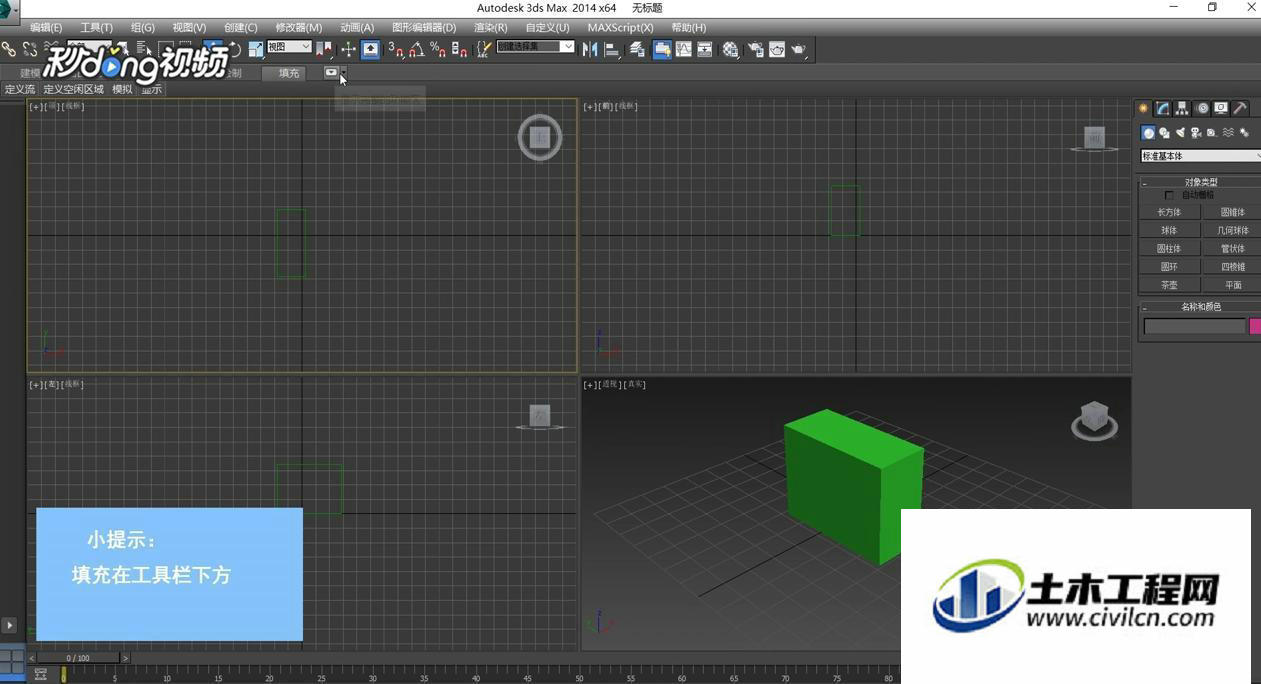Switch to the Motion command panel tab

click(1202, 108)
